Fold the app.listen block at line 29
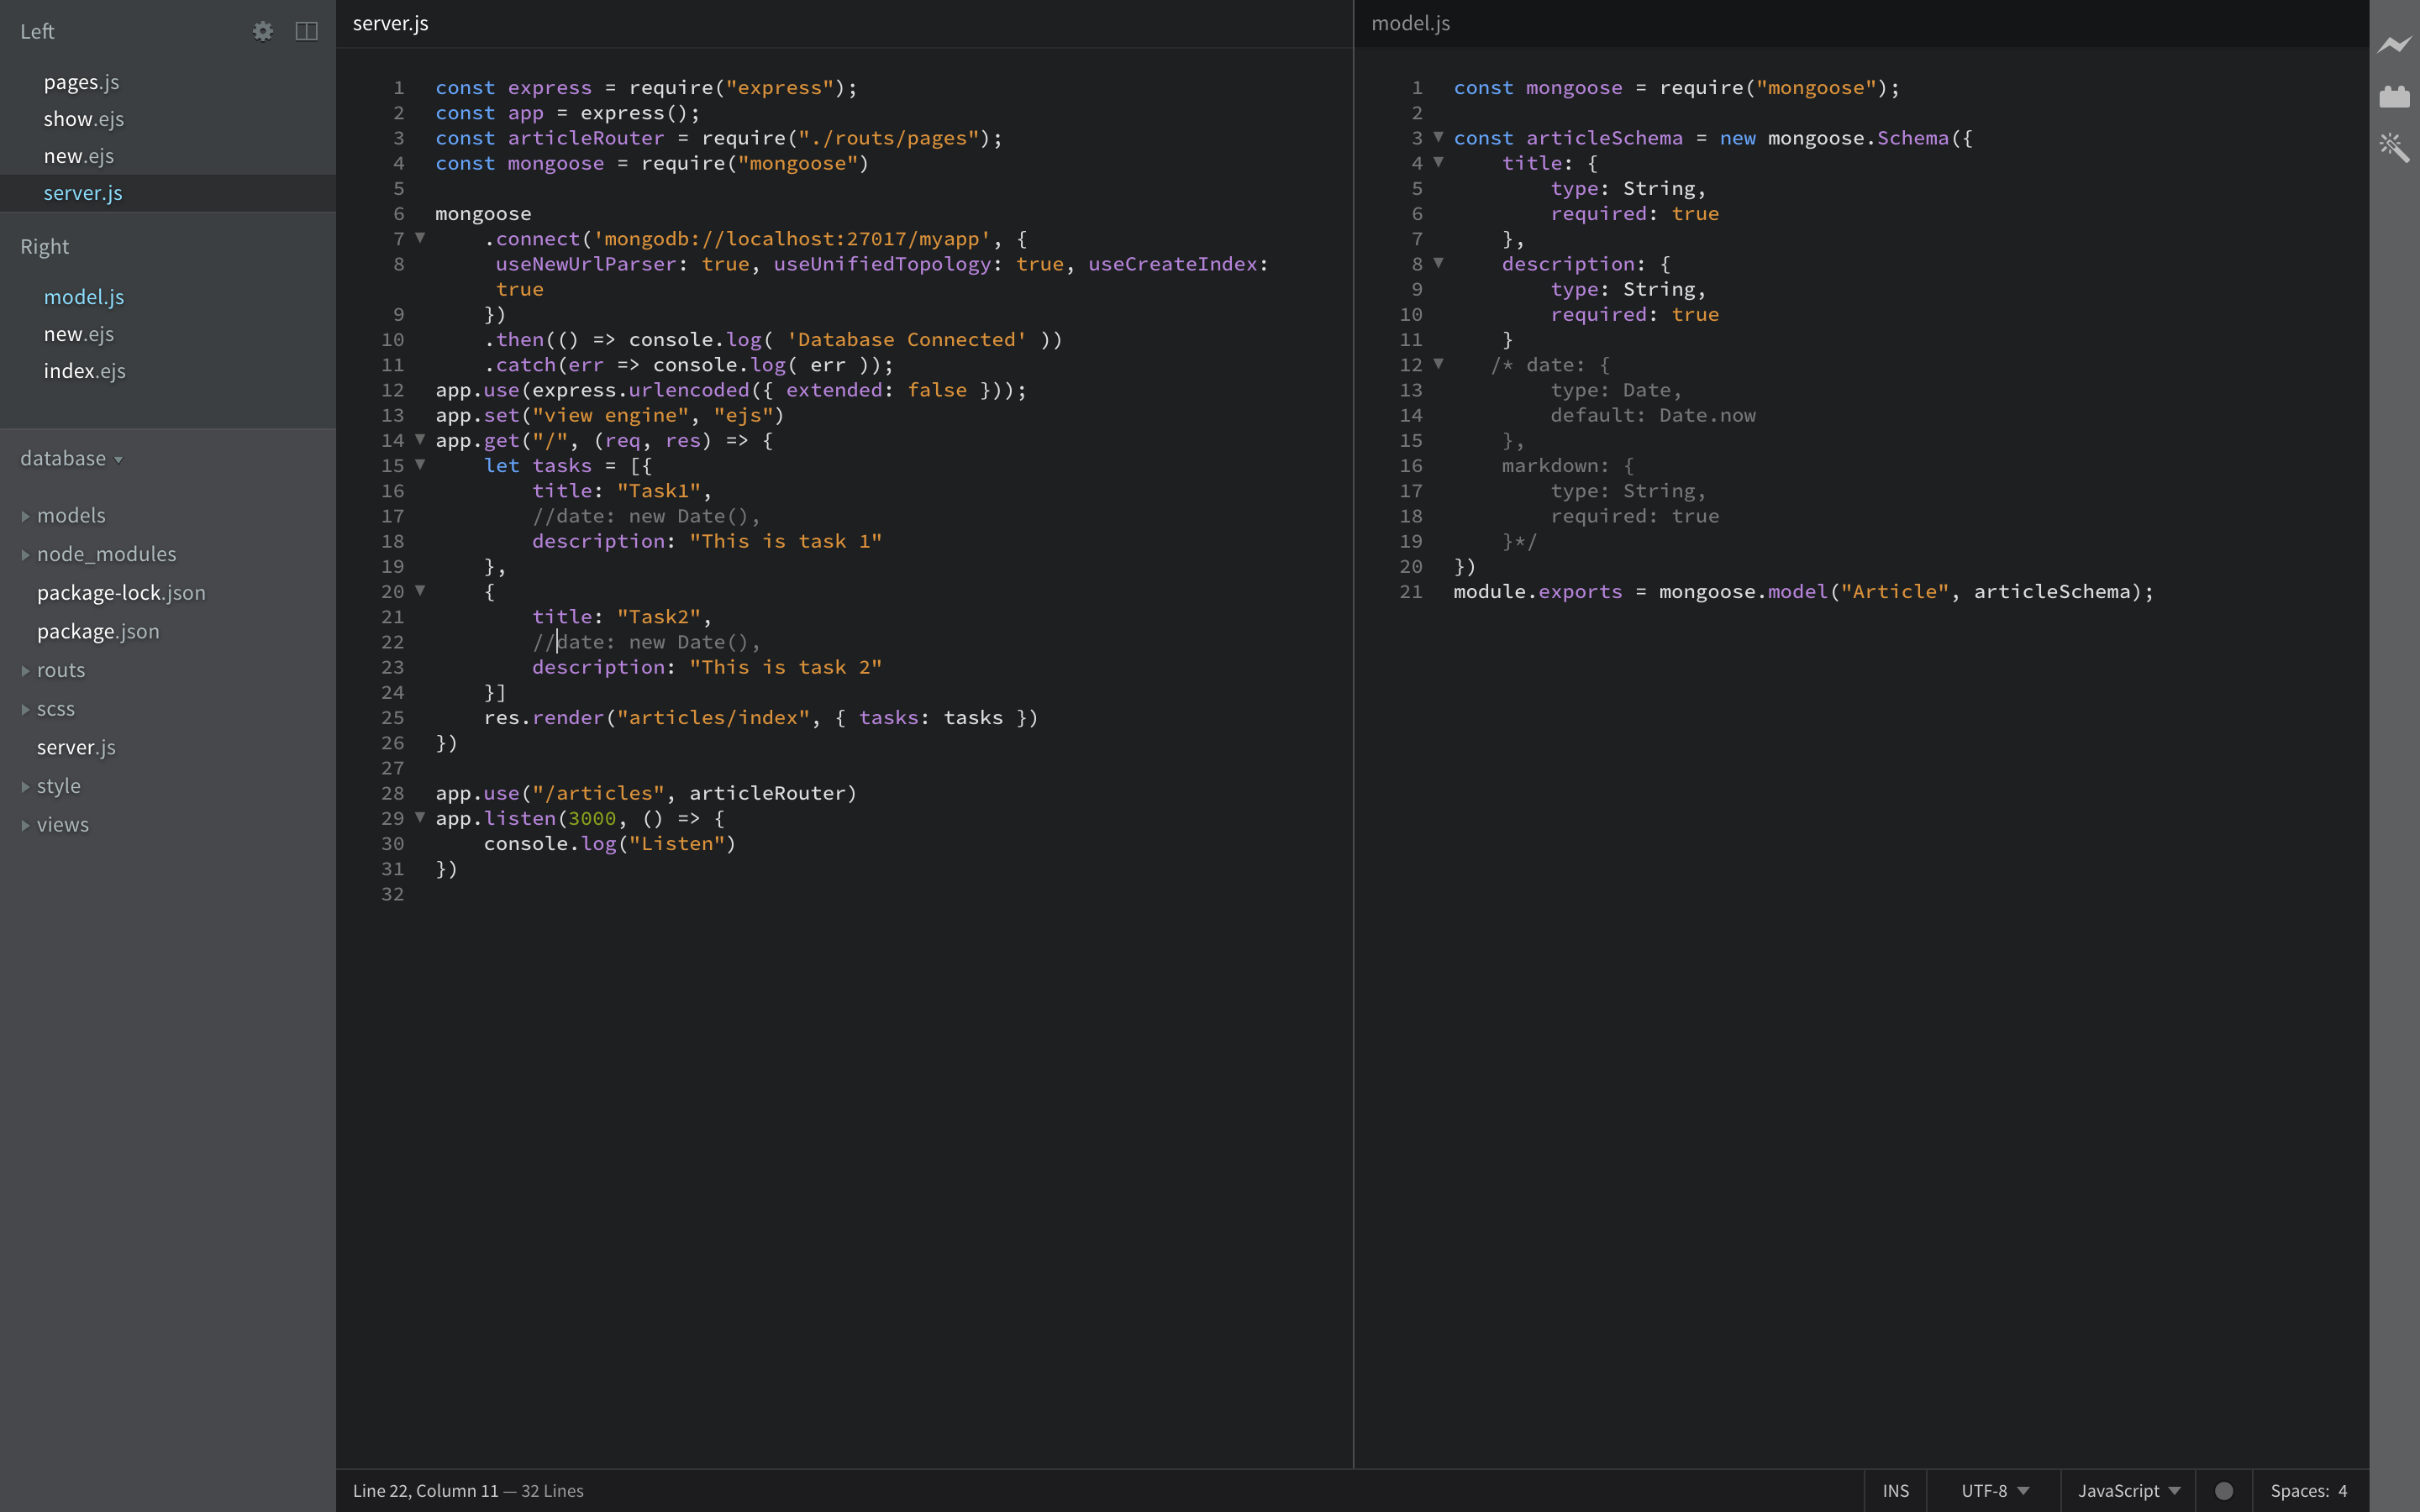Screen dimensions: 2420x1512 420,817
